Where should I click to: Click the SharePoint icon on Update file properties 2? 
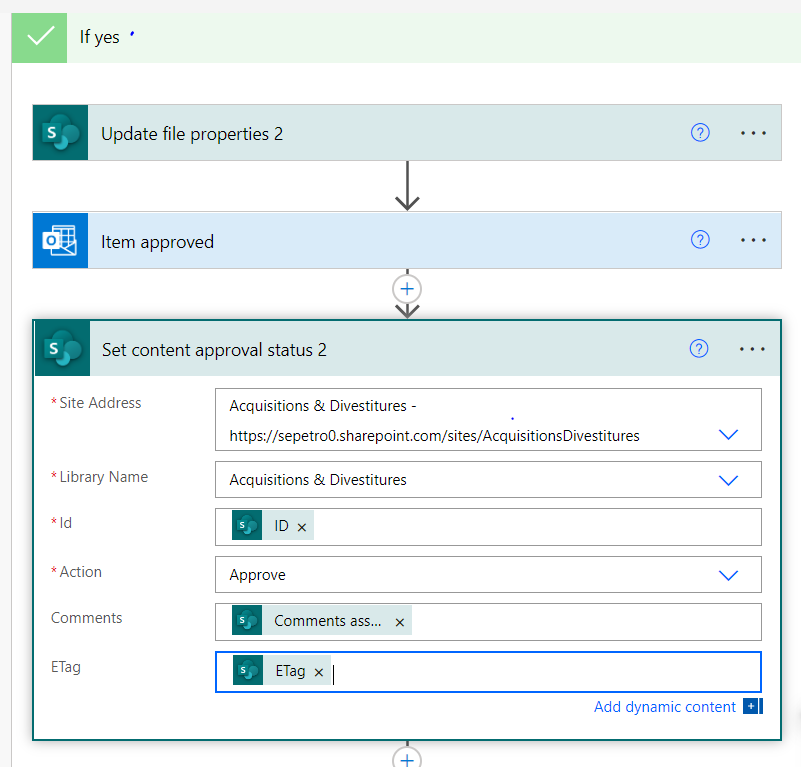60,133
